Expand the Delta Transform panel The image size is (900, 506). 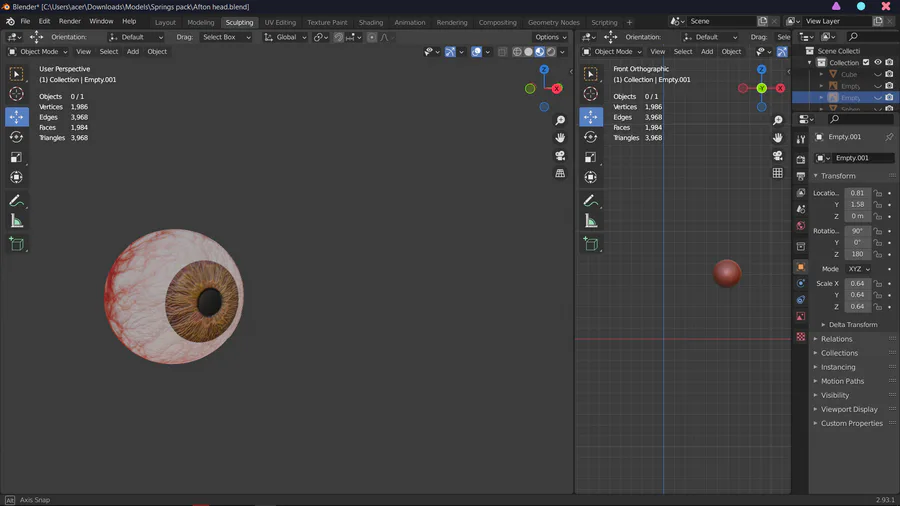click(x=852, y=325)
